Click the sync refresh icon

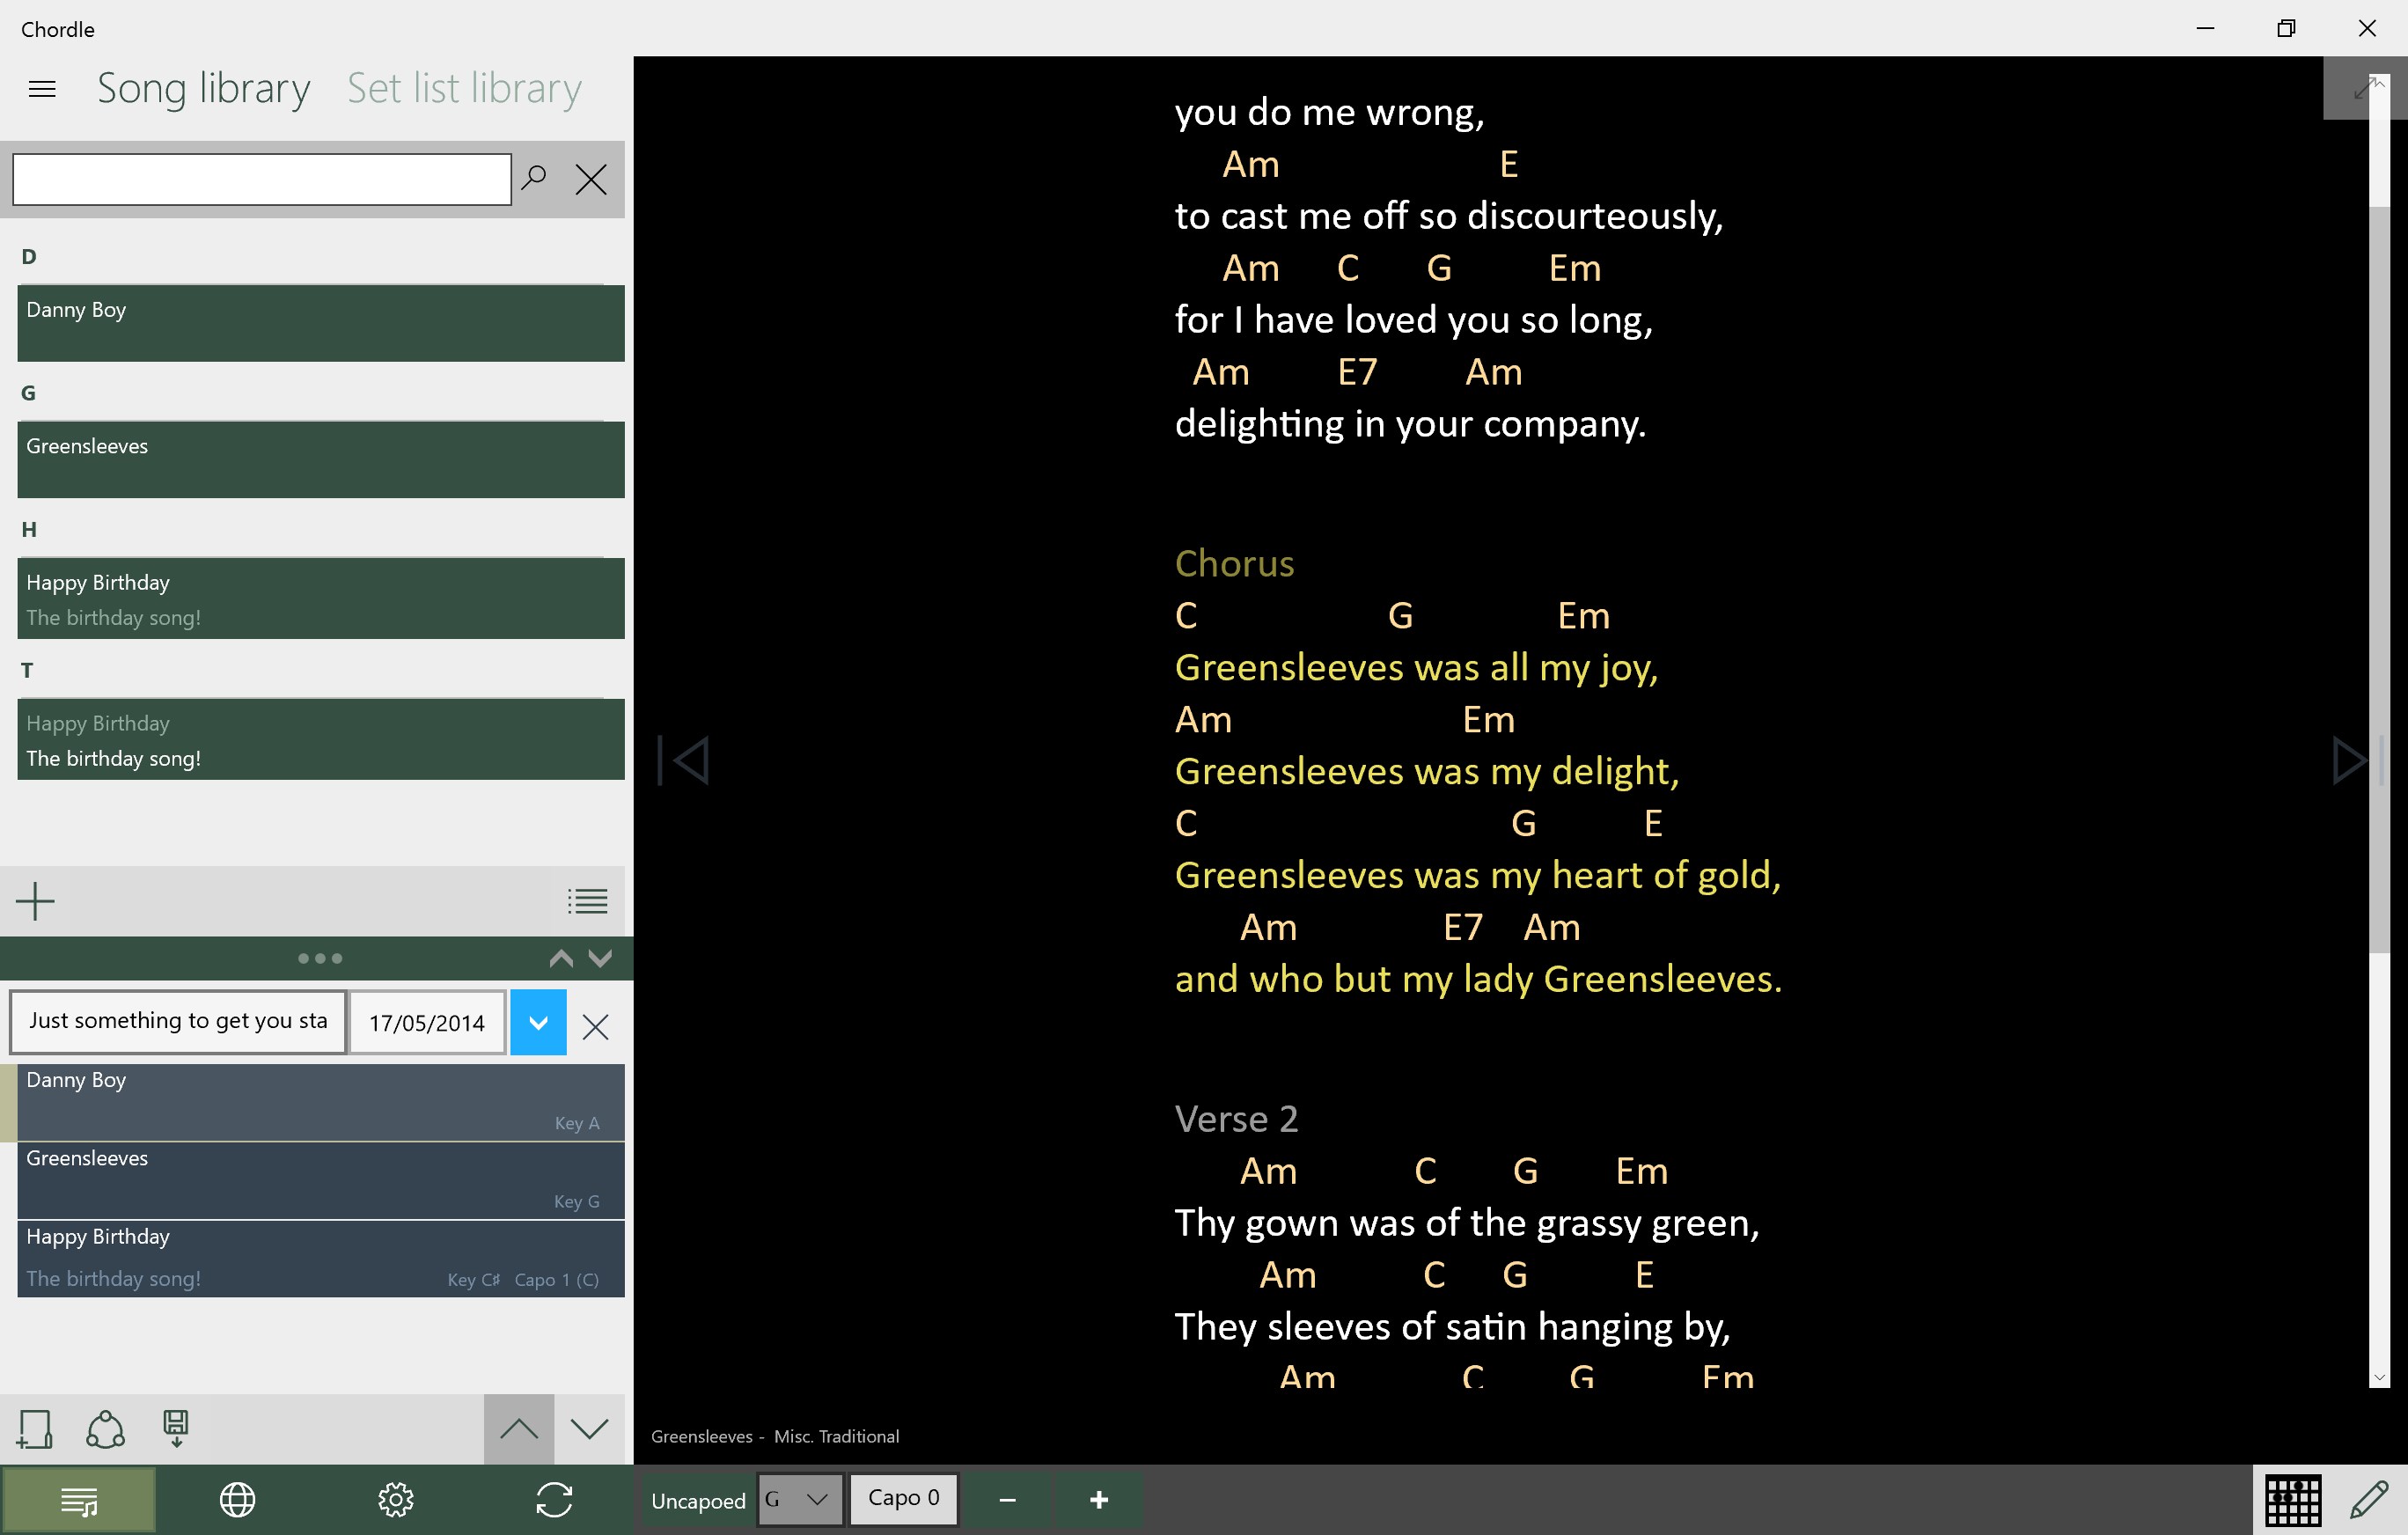tap(554, 1499)
